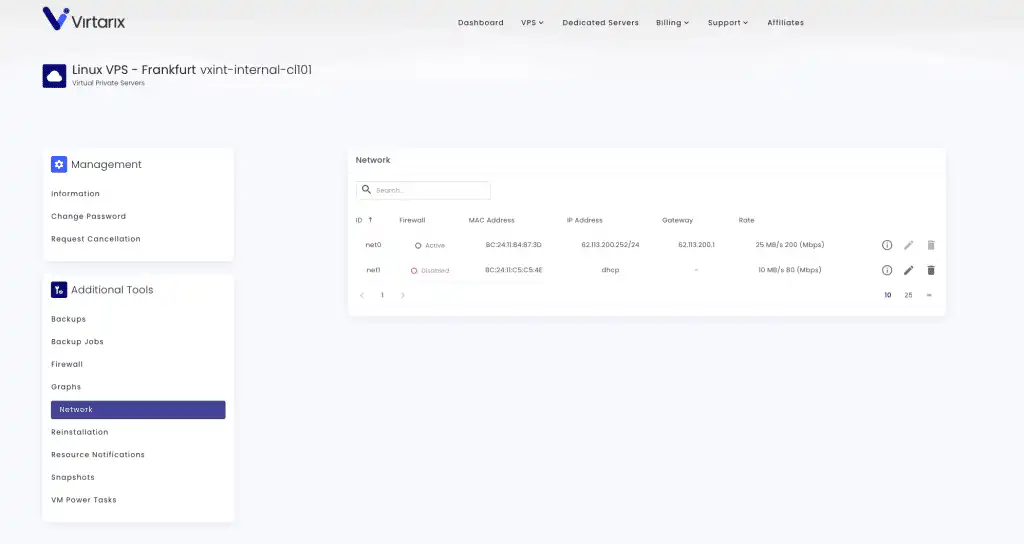Viewport: 1024px width, 544px height.
Task: Toggle the Active firewall status on net0
Action: 430,245
